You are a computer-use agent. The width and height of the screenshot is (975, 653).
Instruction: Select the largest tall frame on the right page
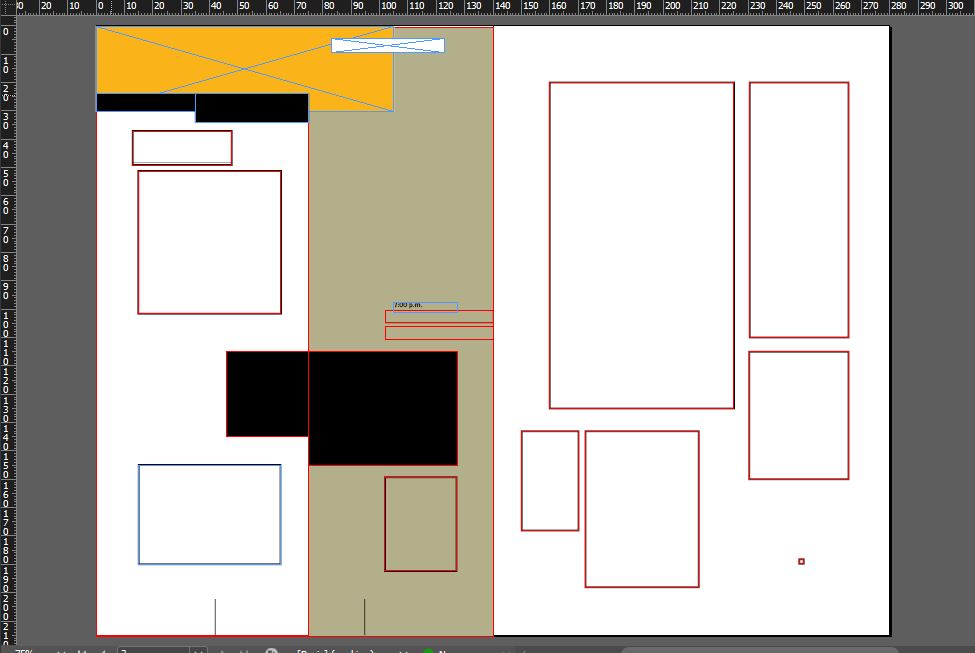[641, 245]
